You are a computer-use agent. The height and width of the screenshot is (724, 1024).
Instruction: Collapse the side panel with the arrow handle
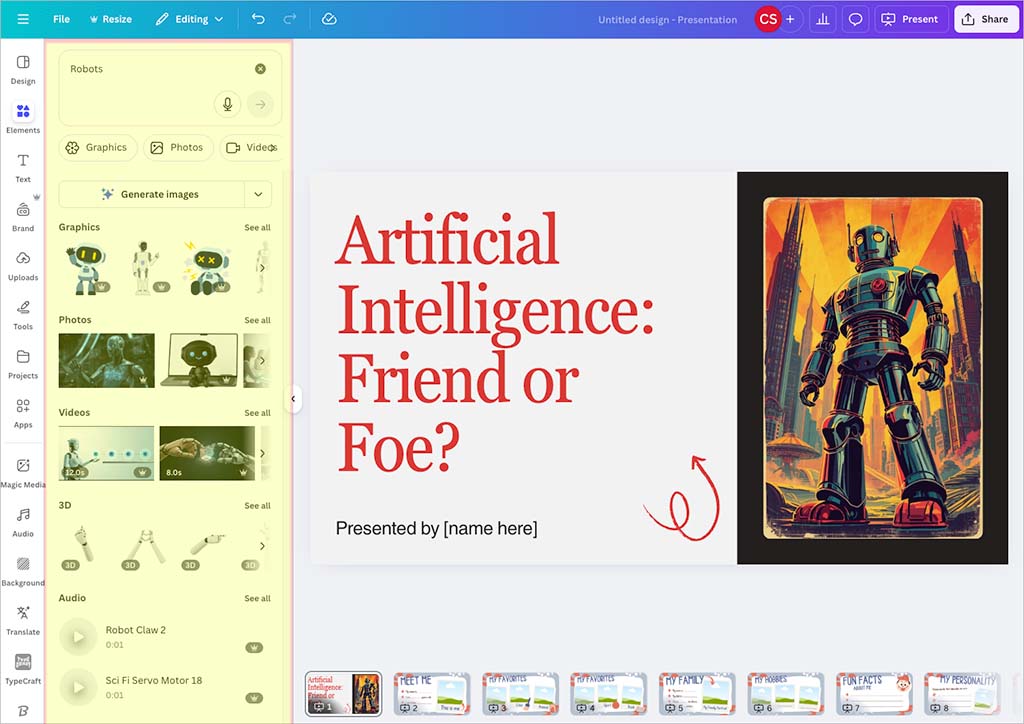294,399
